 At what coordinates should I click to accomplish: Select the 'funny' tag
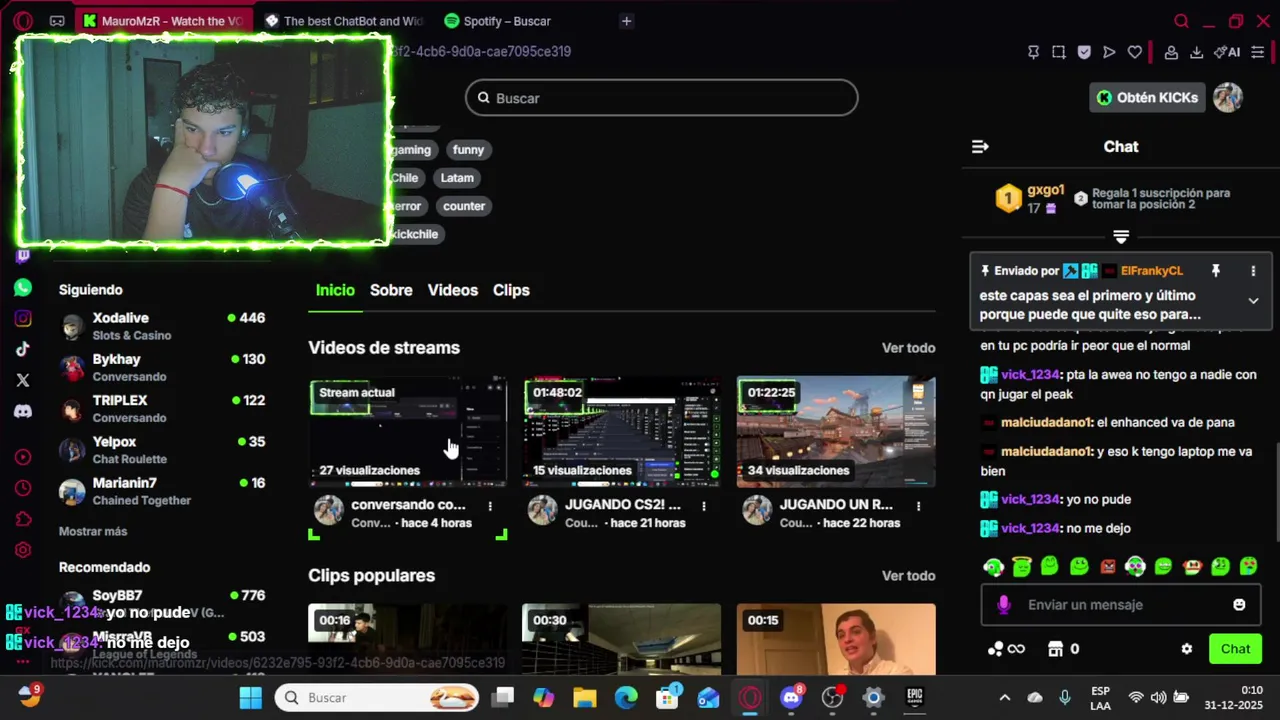[468, 150]
